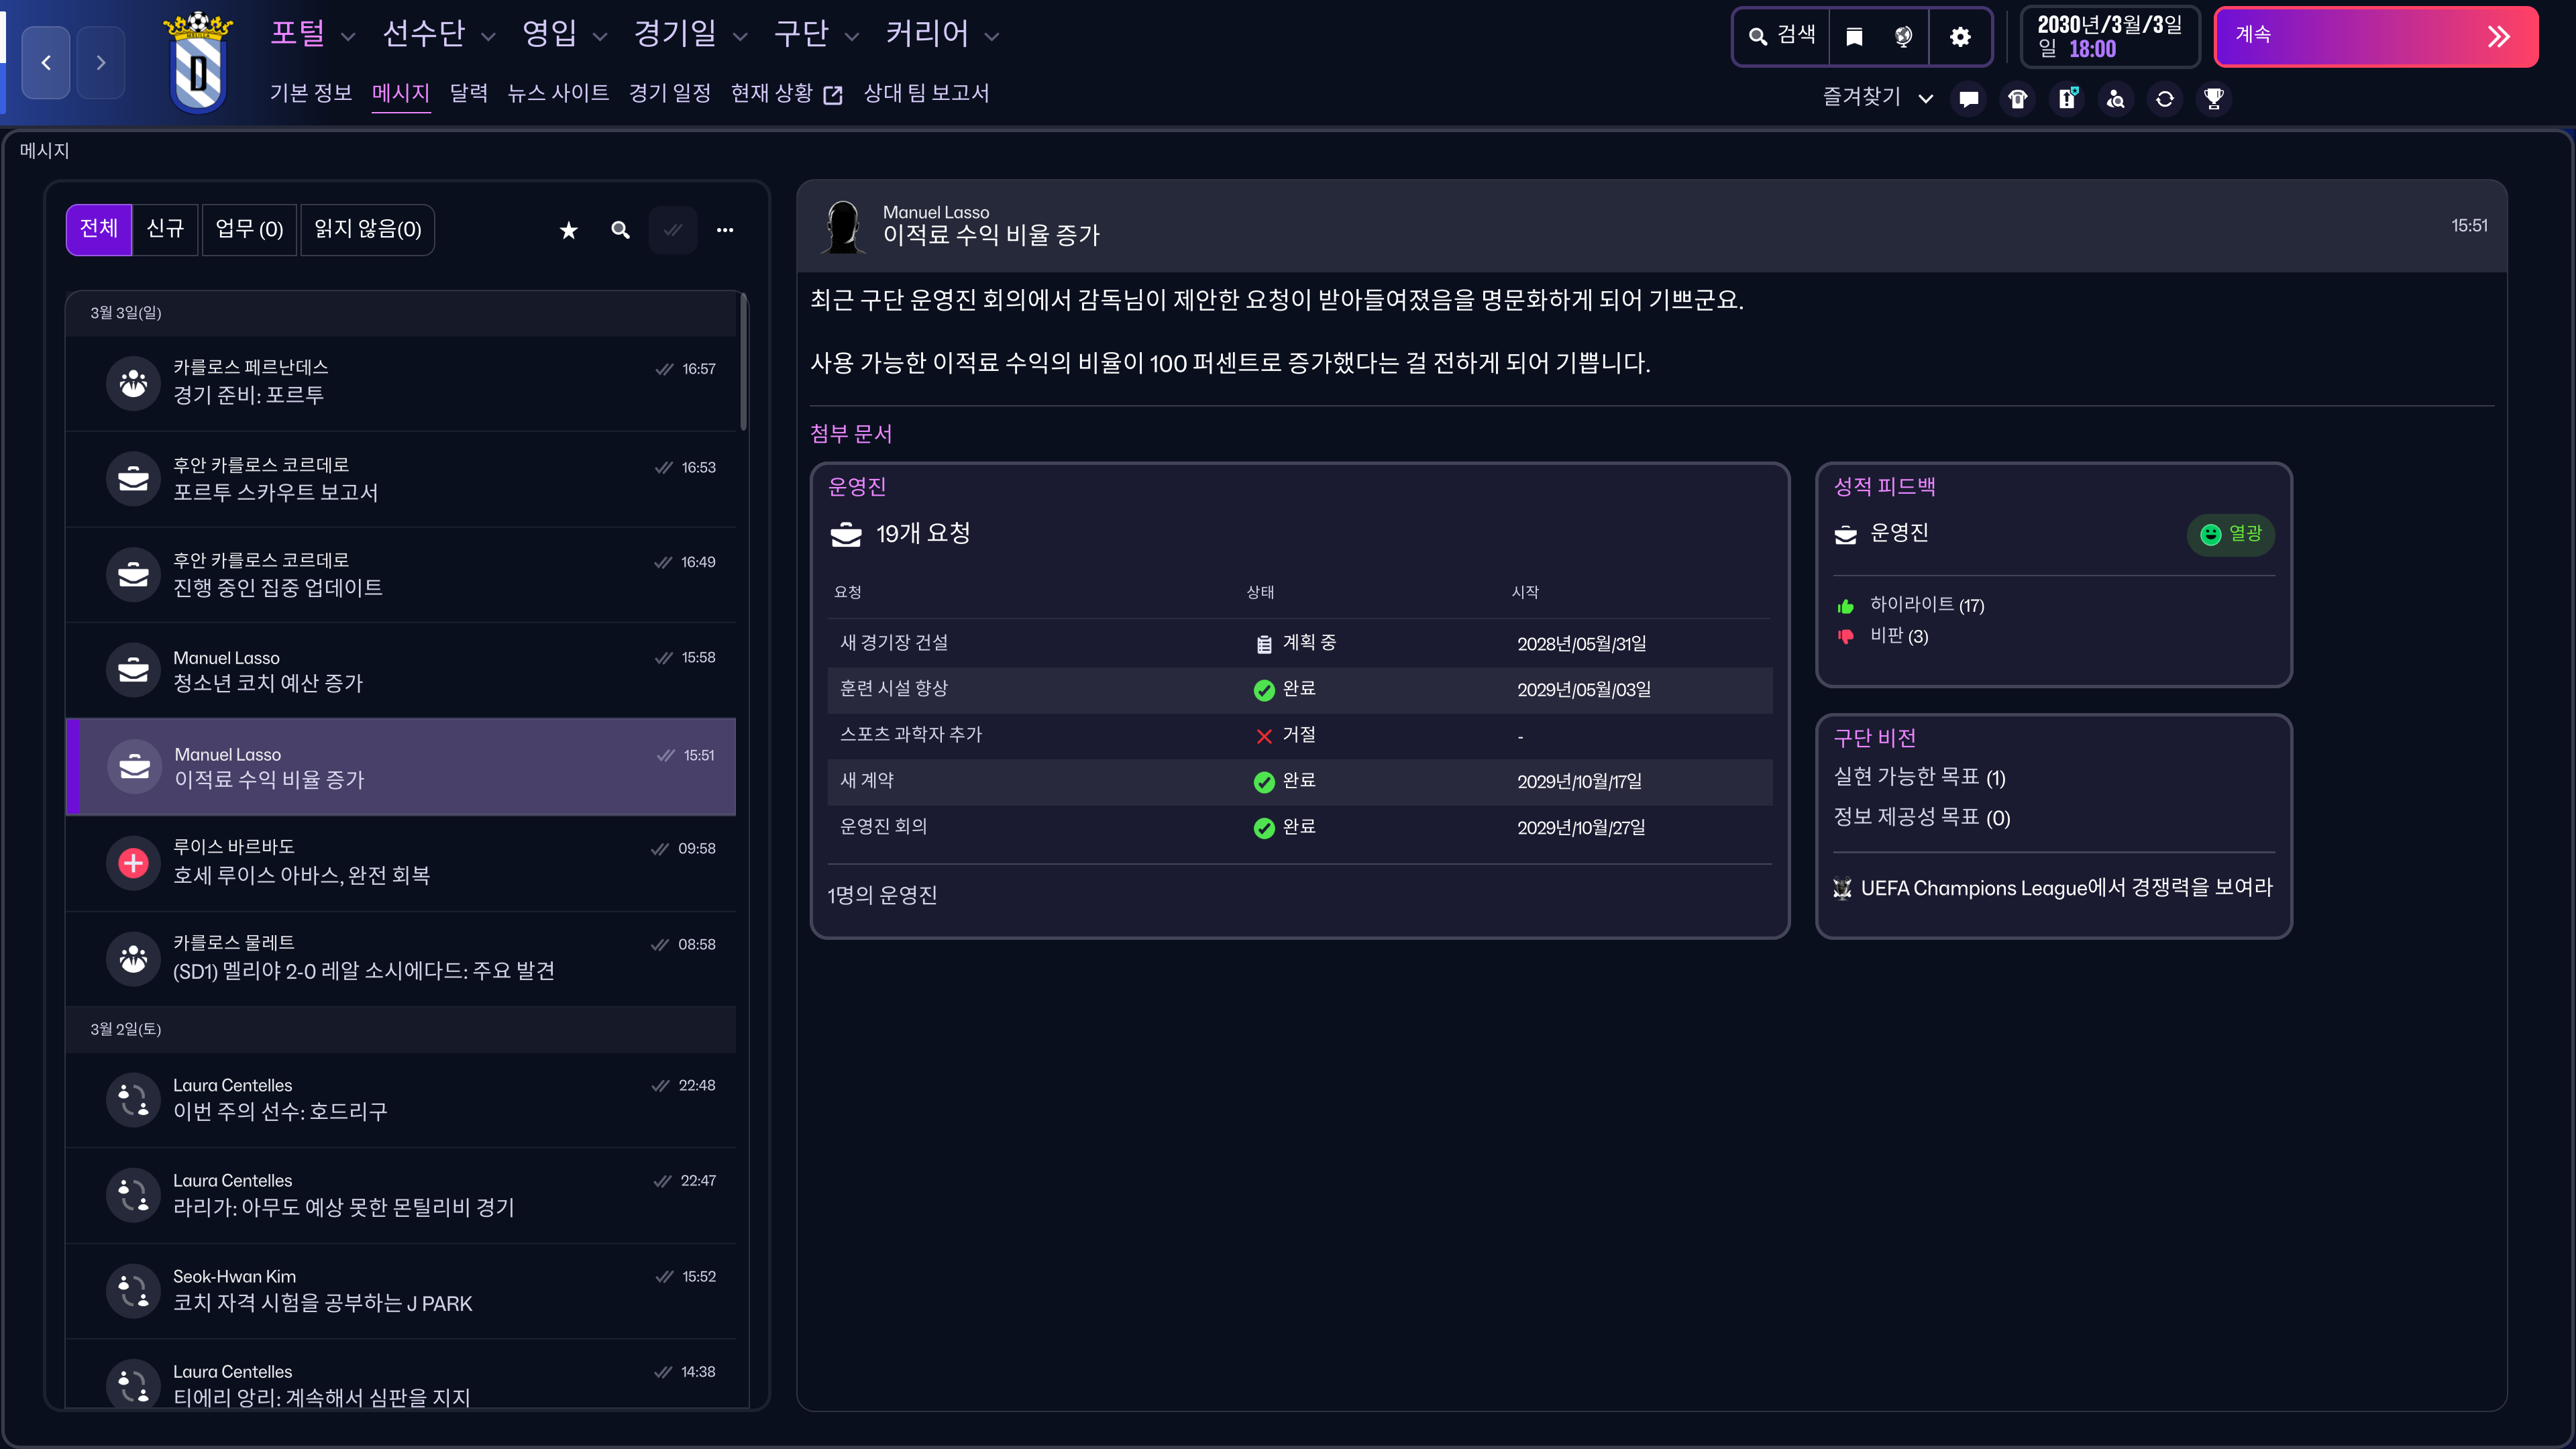2576x1449 pixels.
Task: Open the bookmark icon in top bar
Action: 1854,37
